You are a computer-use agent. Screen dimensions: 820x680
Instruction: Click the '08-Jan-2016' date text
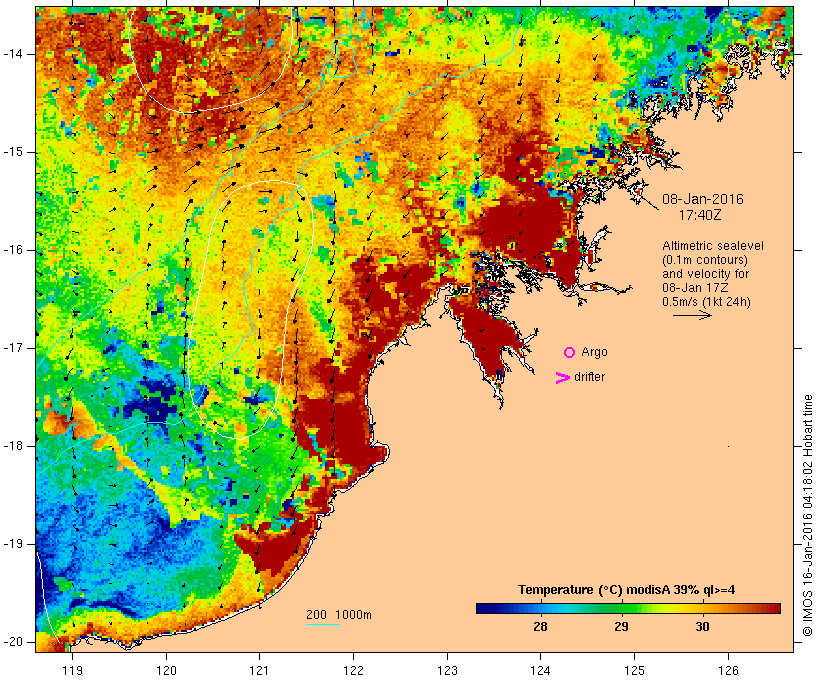click(703, 199)
